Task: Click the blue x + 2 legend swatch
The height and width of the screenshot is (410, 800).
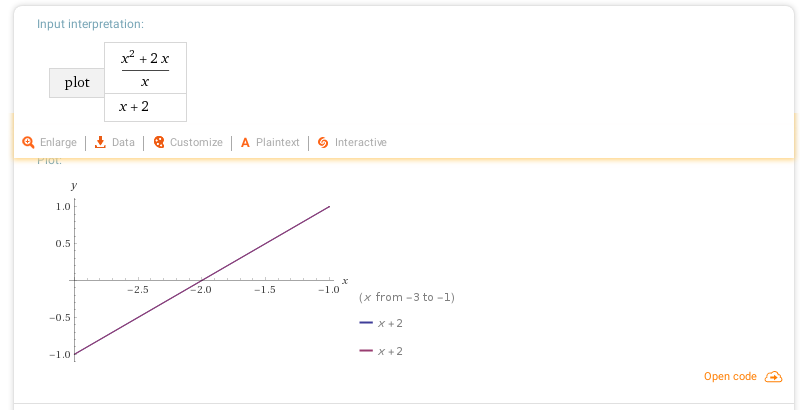Action: click(366, 323)
